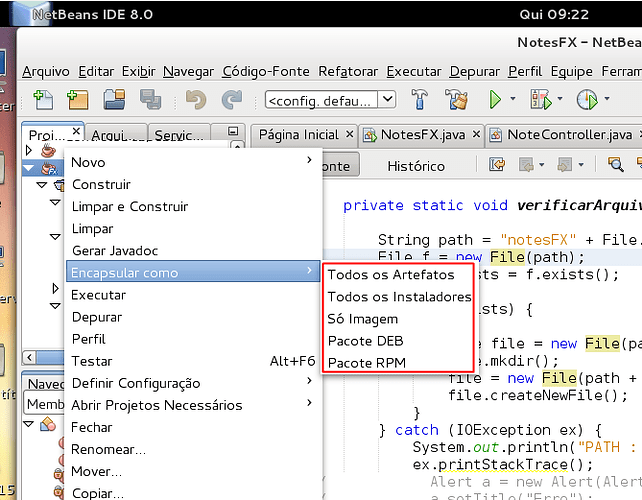The image size is (642, 500).
Task: Open the Navegar menu
Action: coord(188,71)
